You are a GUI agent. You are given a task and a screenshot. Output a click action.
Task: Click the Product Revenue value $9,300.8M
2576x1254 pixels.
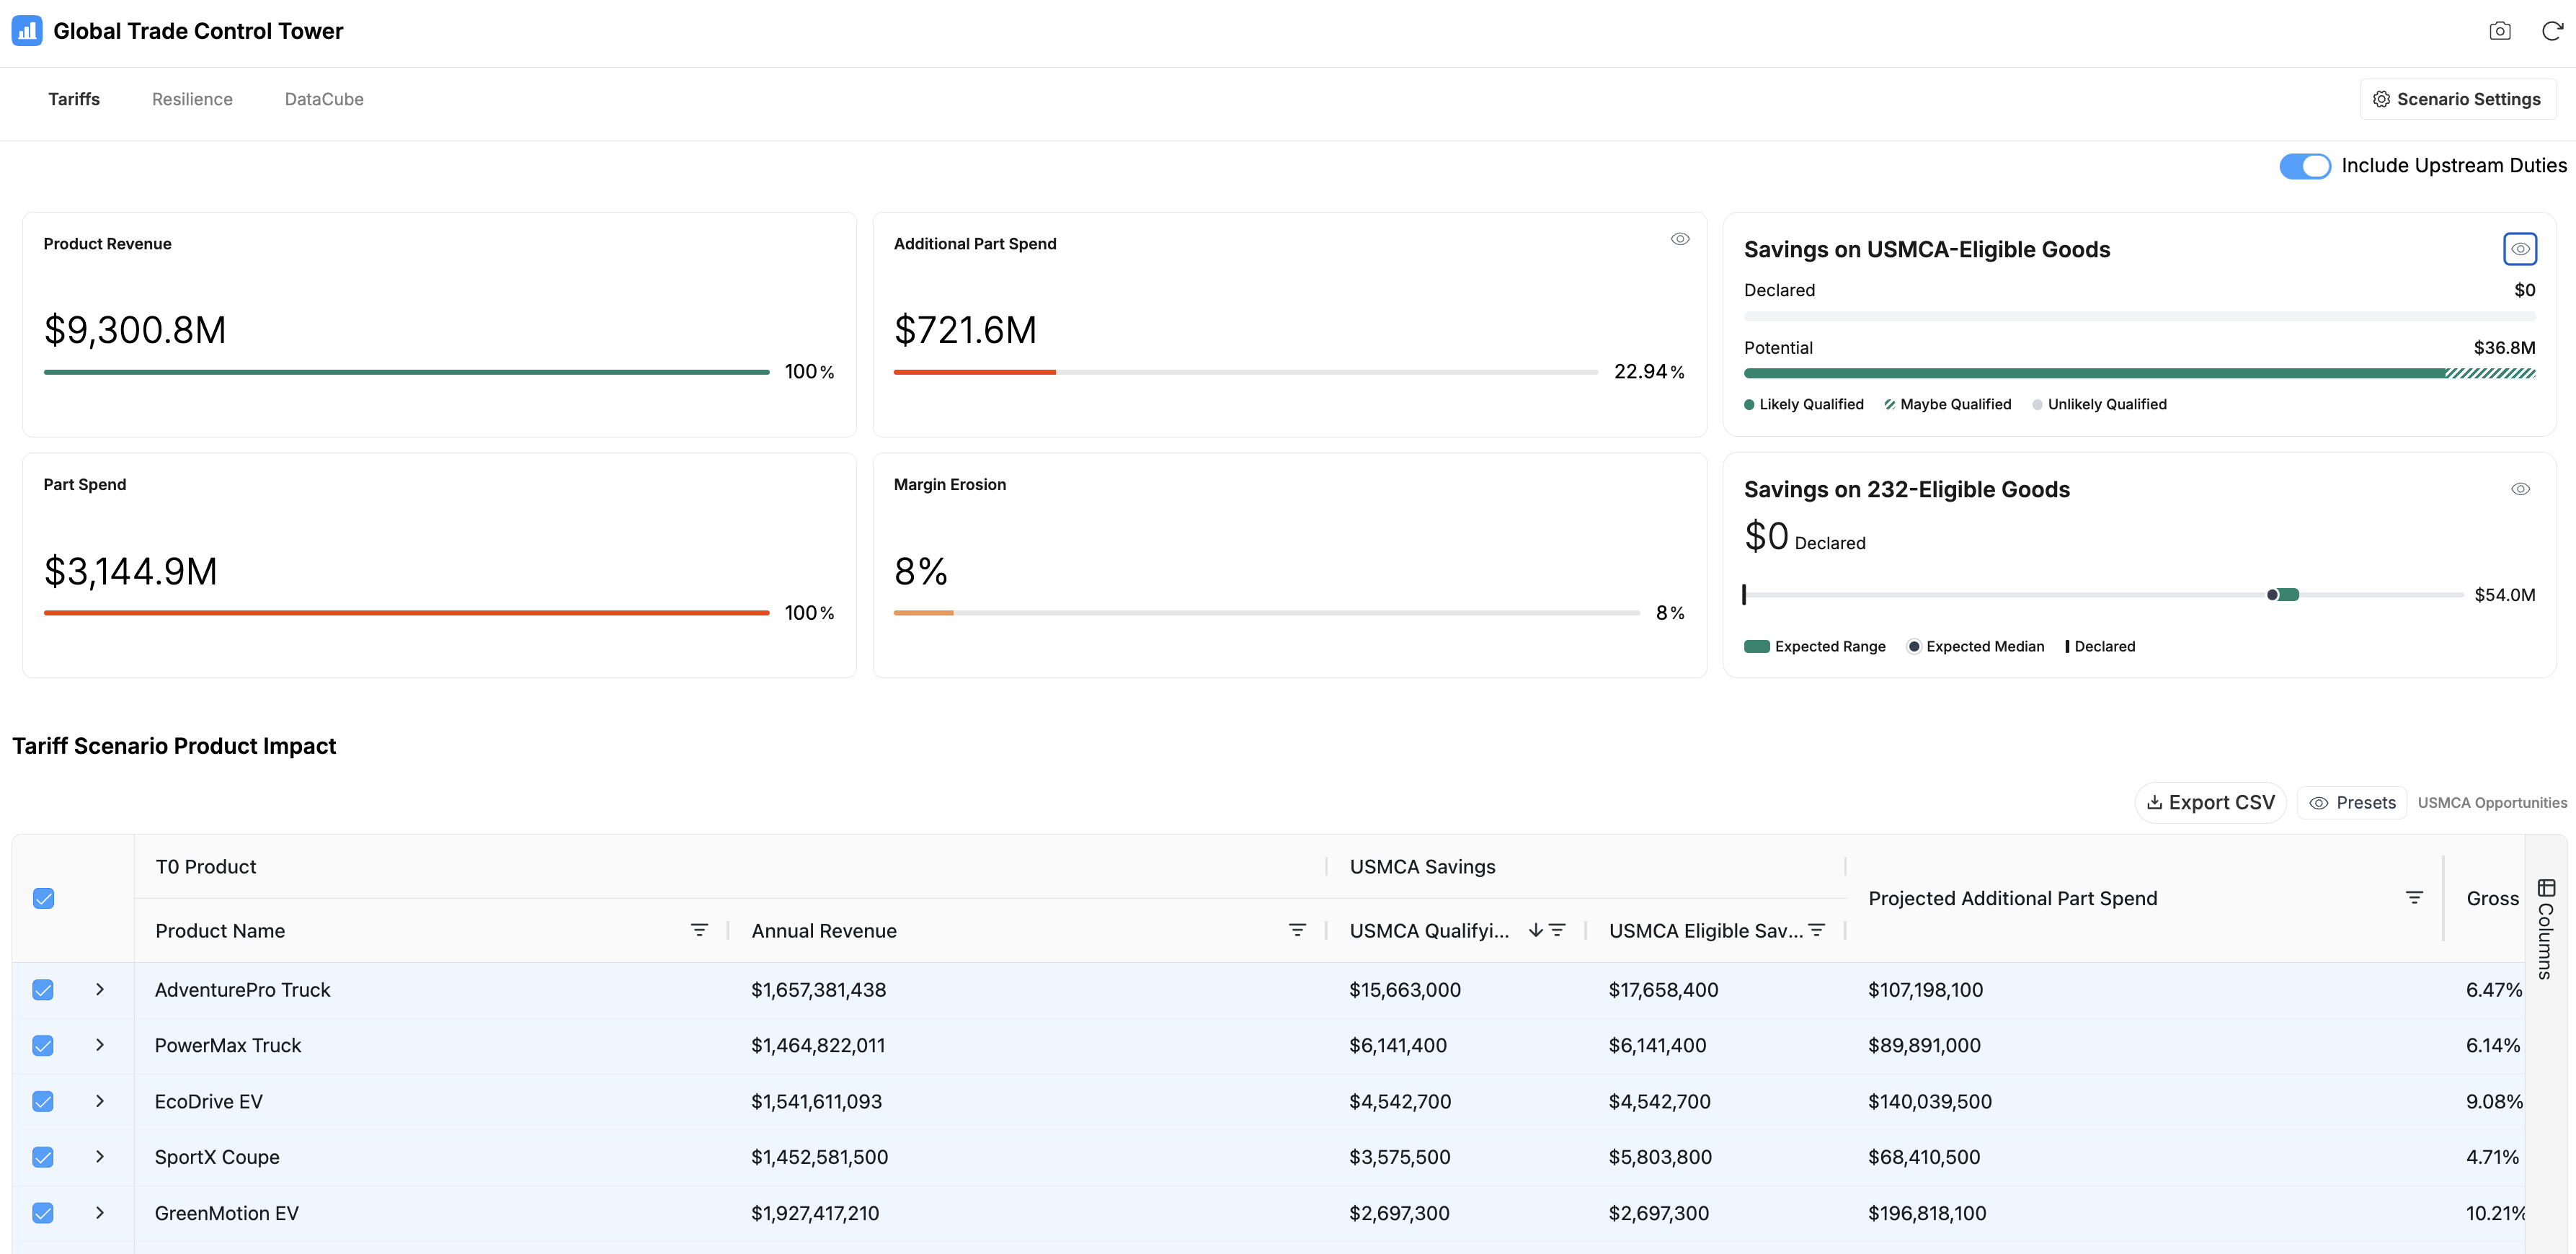(135, 330)
